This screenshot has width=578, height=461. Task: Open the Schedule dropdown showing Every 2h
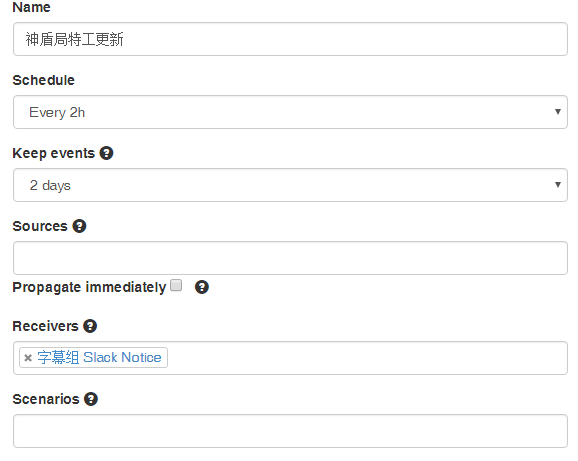[x=290, y=112]
